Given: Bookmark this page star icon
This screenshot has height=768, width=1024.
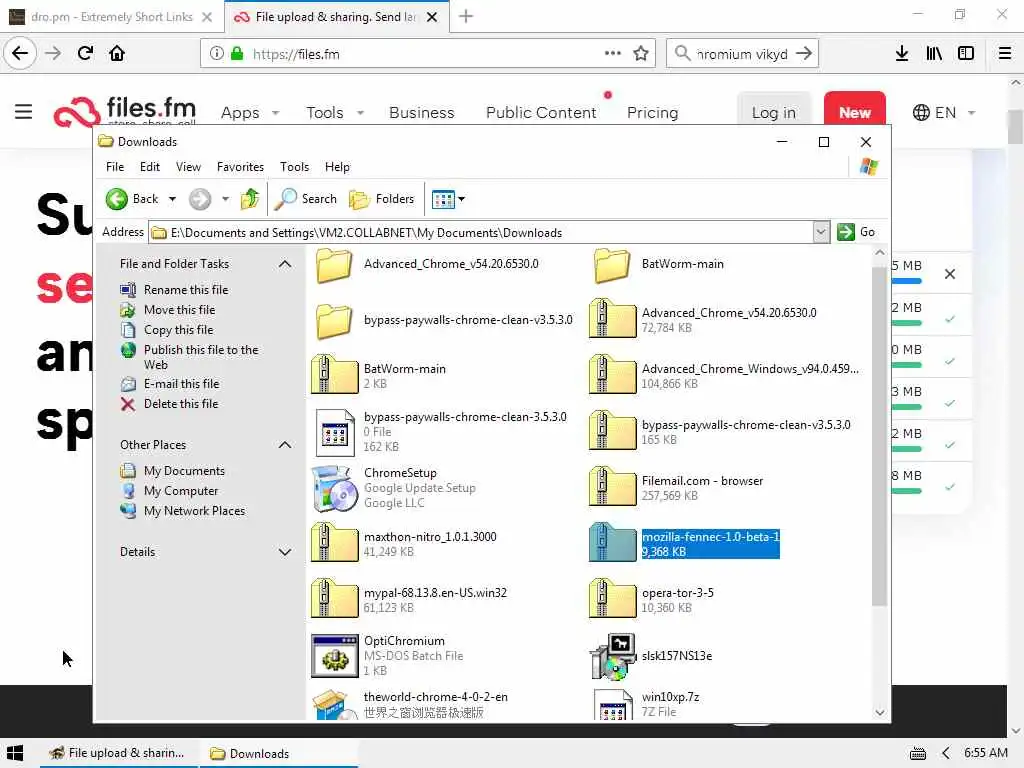Looking at the screenshot, I should pos(641,54).
